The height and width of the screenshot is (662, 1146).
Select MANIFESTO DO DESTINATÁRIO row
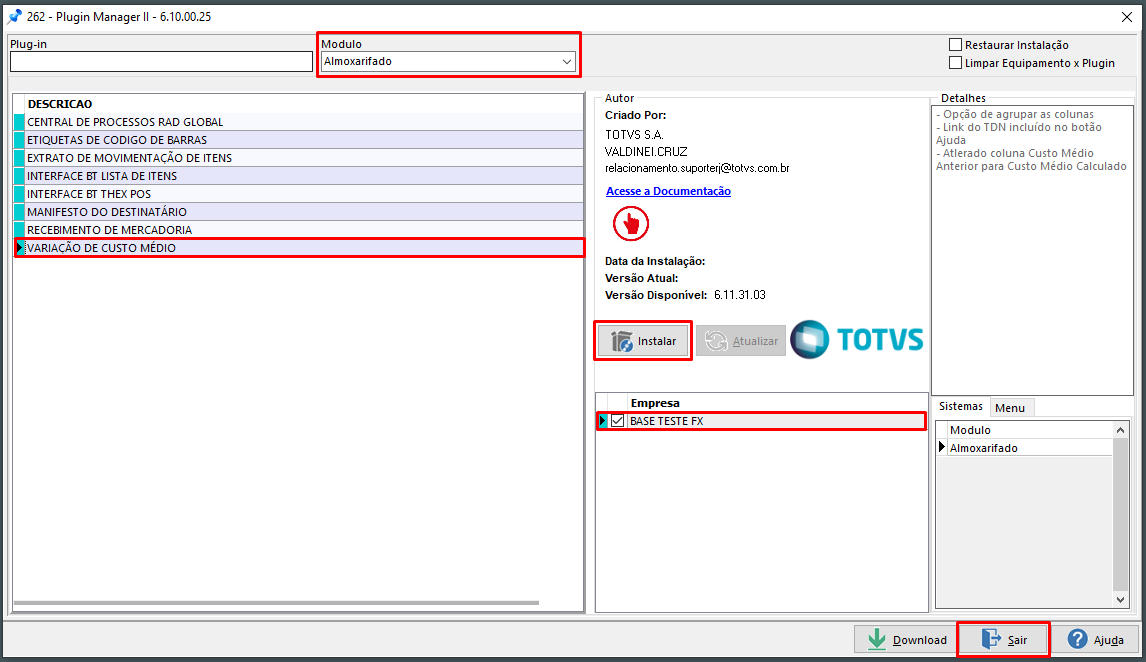[x=299, y=212]
